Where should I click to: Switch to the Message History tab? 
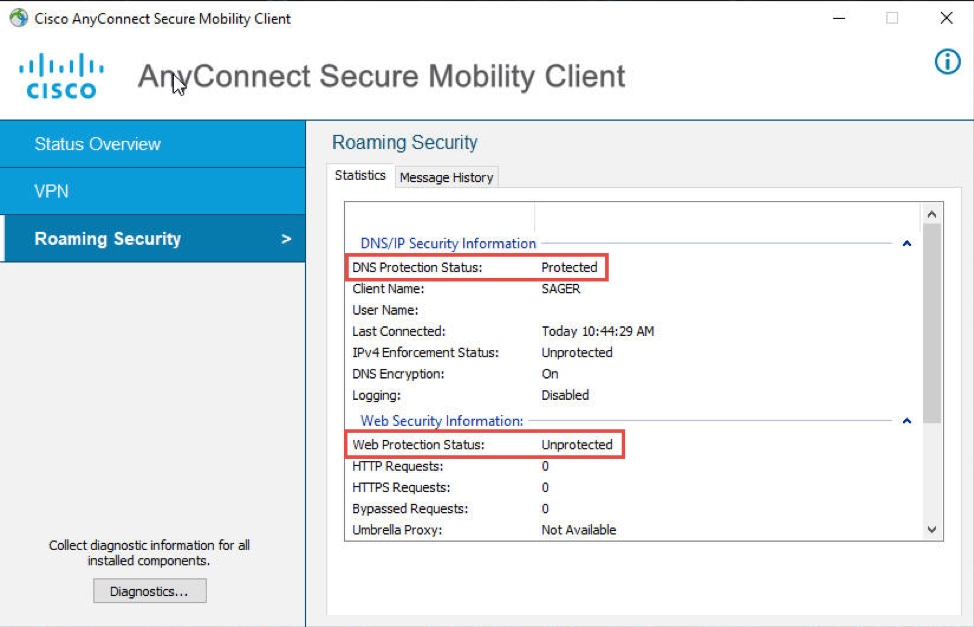(x=446, y=177)
